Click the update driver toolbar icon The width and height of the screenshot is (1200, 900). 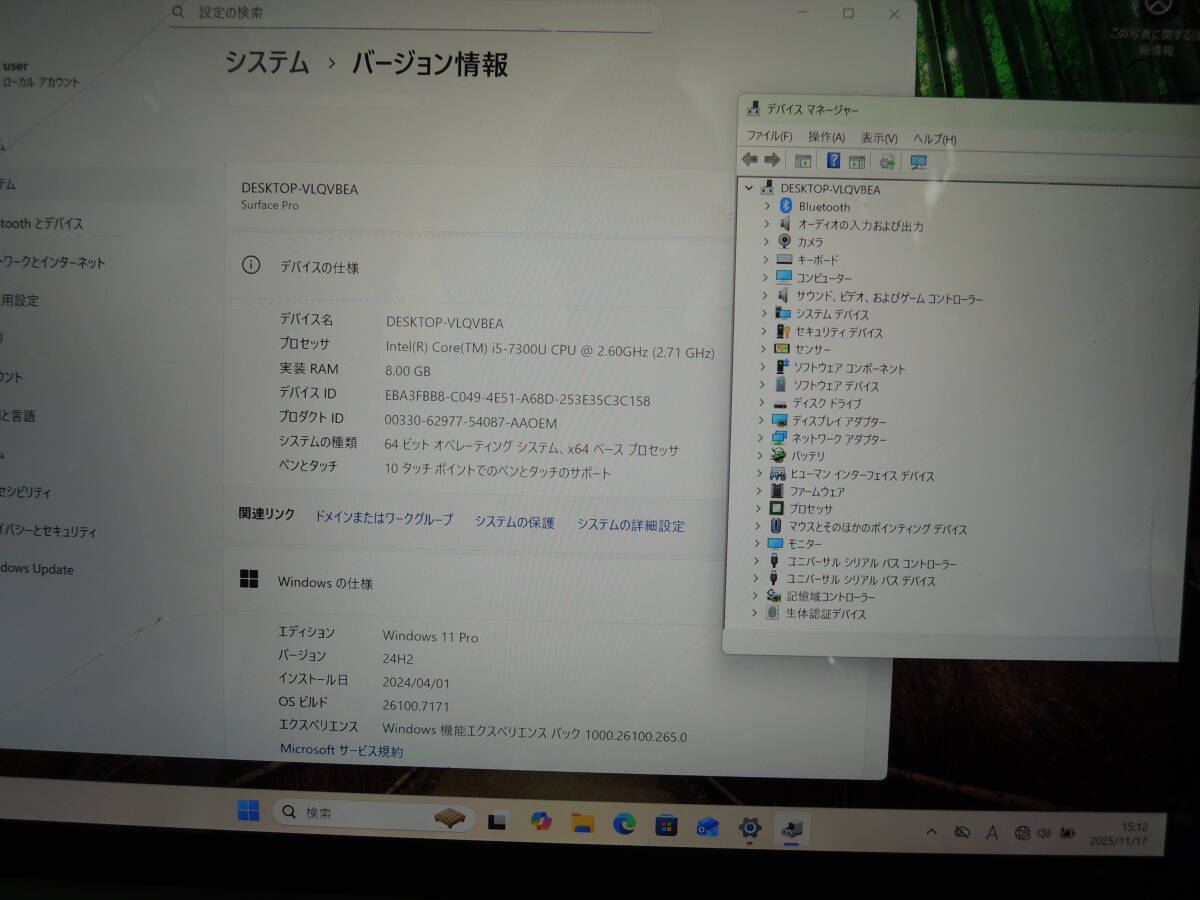click(x=886, y=161)
